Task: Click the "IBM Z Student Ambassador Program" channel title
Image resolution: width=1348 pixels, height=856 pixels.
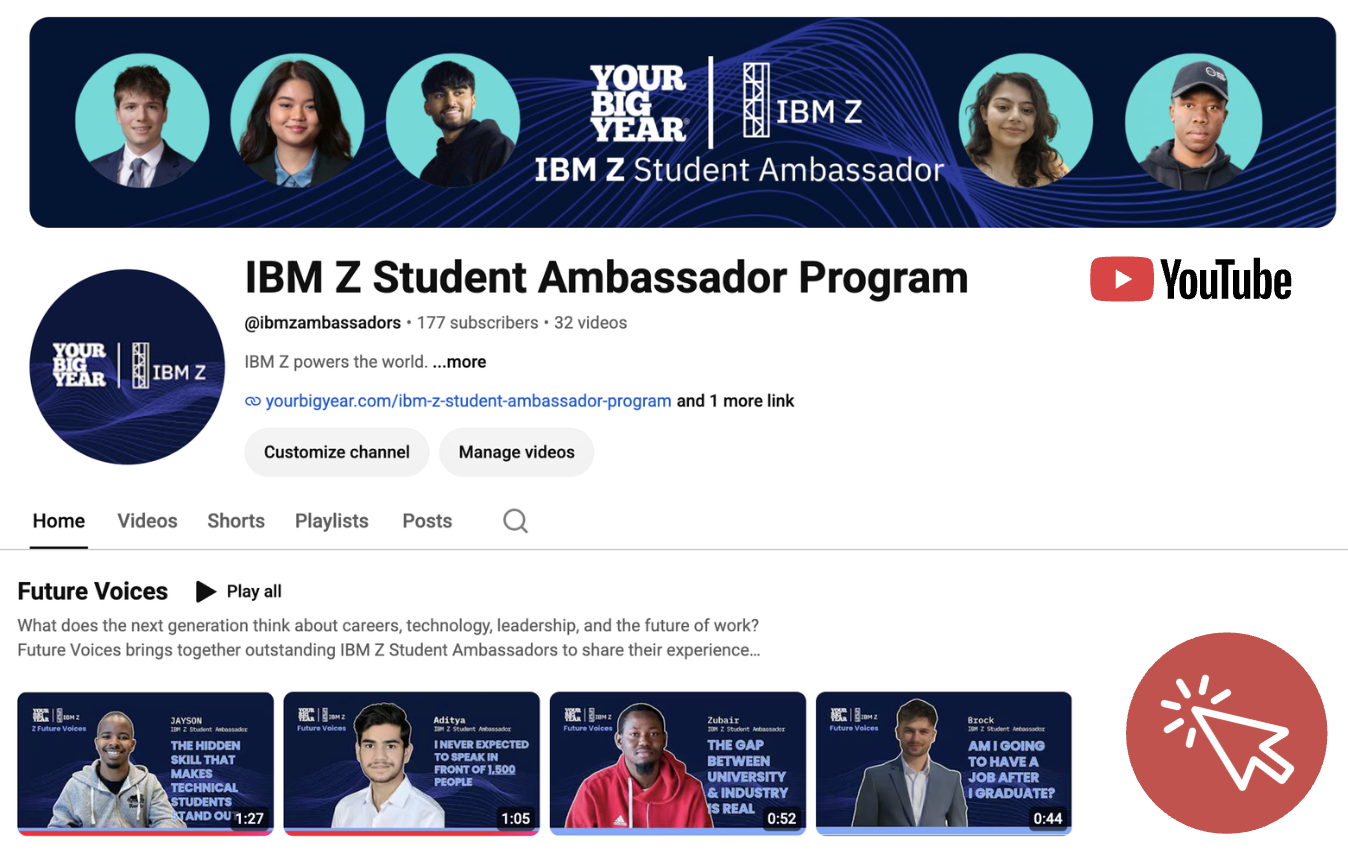Action: pos(606,278)
